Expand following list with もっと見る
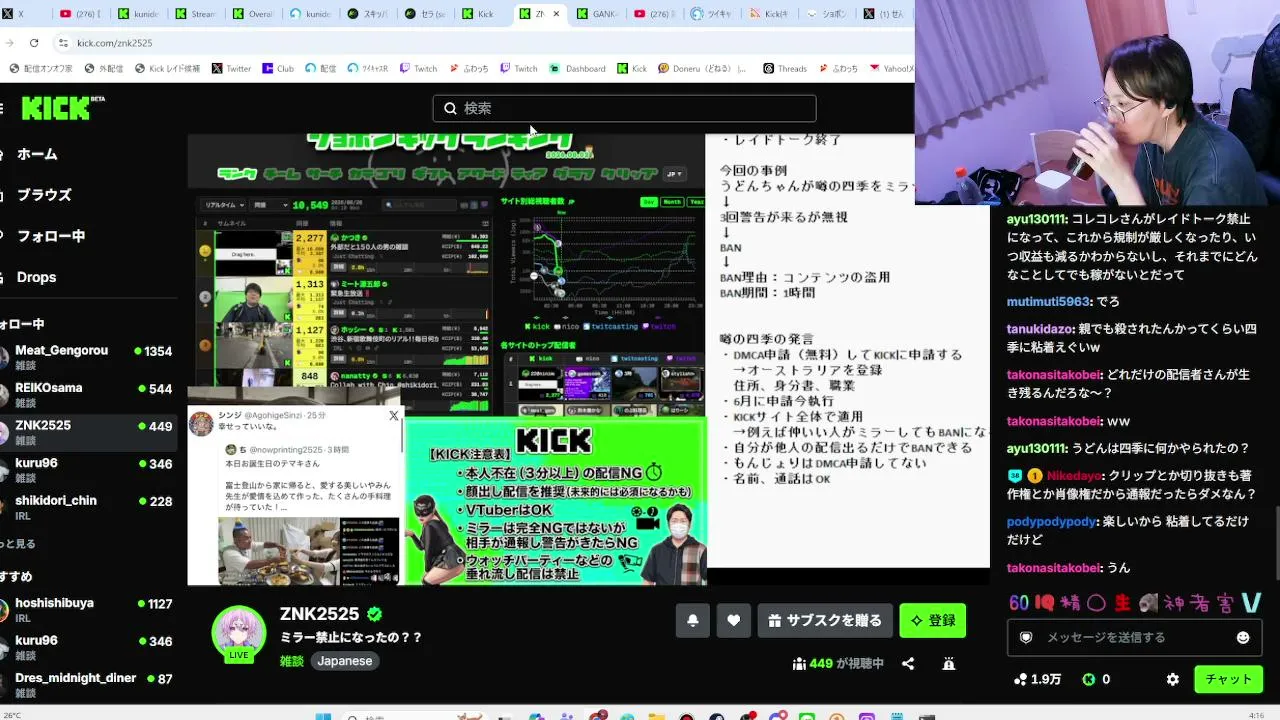The image size is (1280, 720). click(18, 544)
